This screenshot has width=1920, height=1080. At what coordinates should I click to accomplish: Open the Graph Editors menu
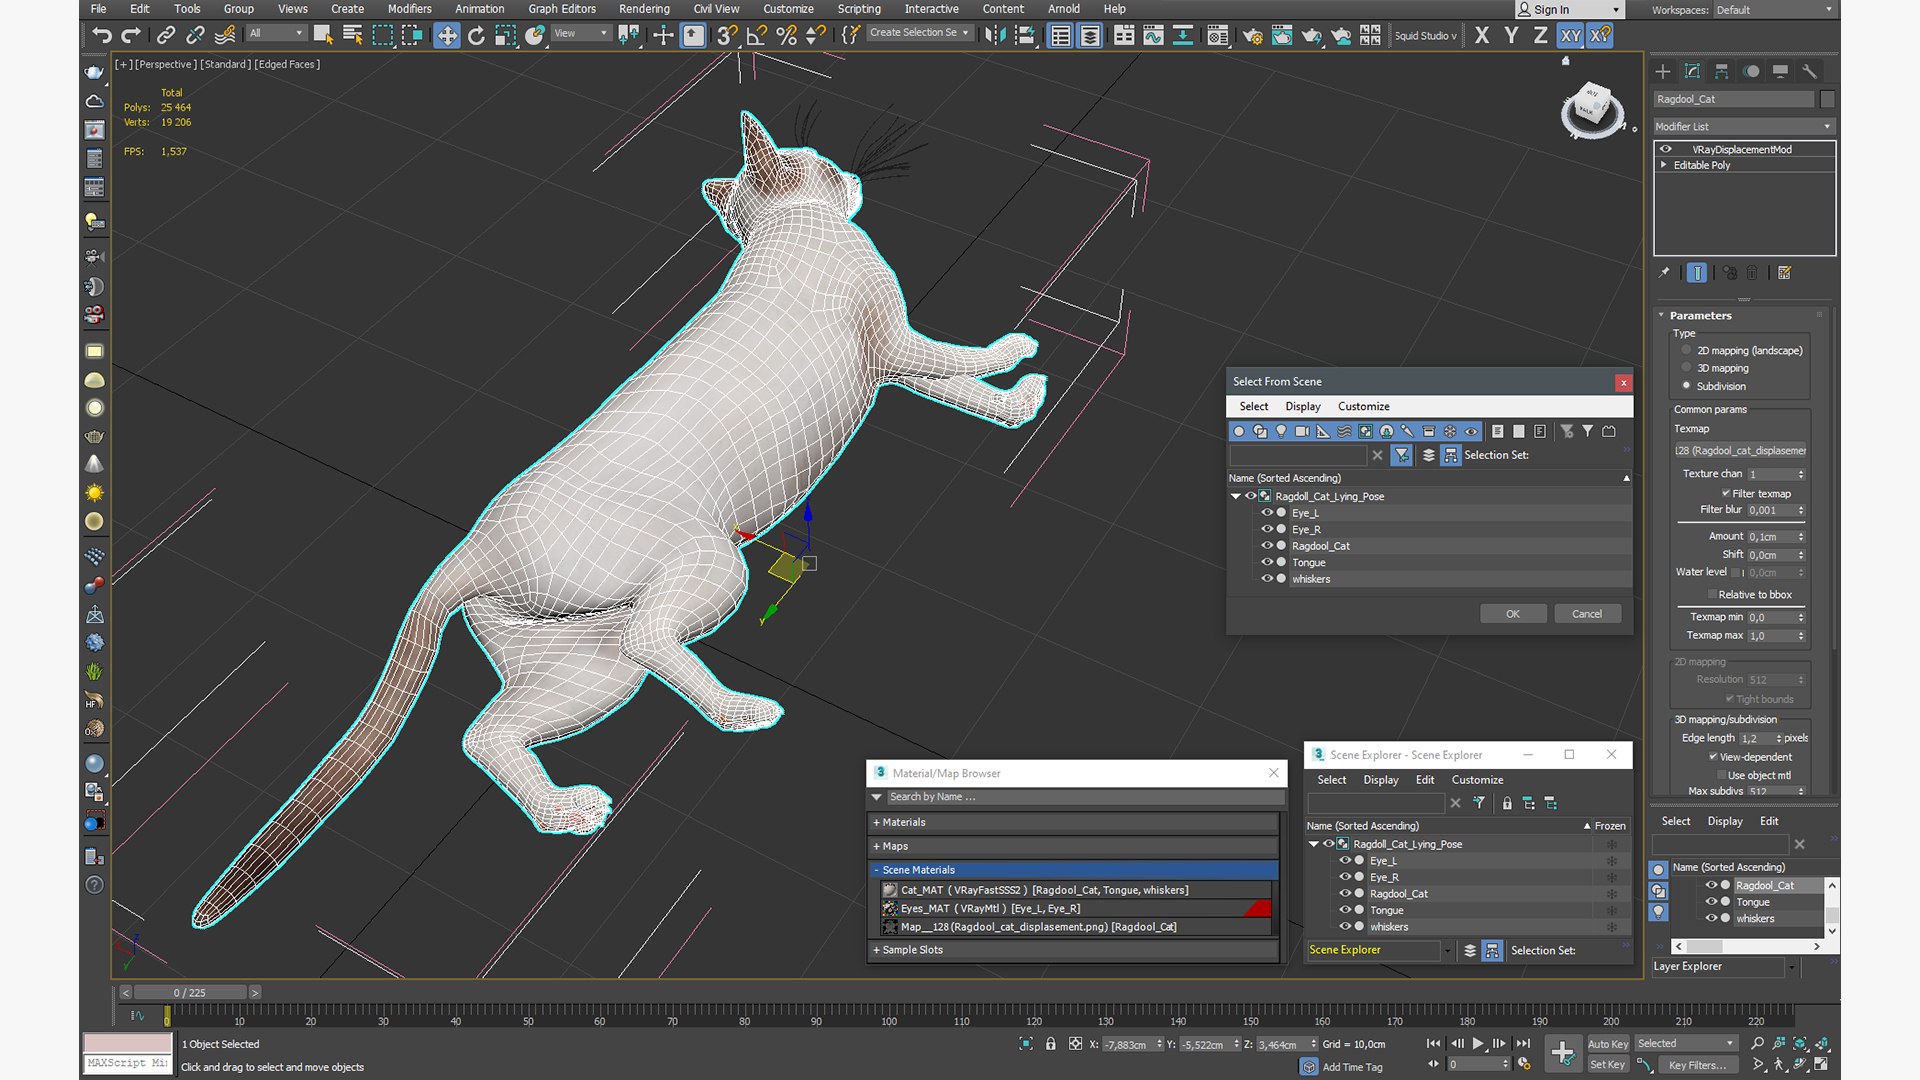click(562, 9)
